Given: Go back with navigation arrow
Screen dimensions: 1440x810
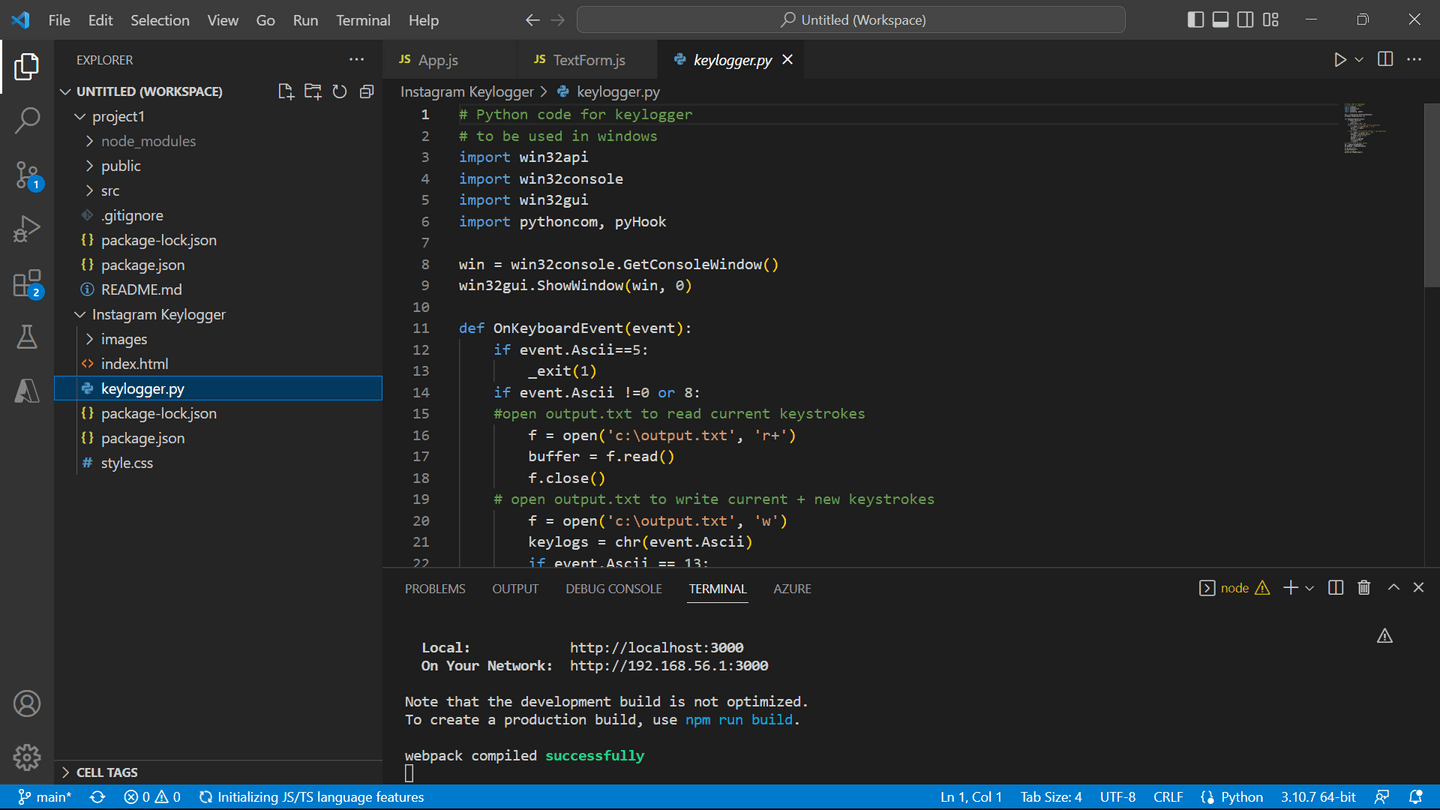Looking at the screenshot, I should point(532,20).
